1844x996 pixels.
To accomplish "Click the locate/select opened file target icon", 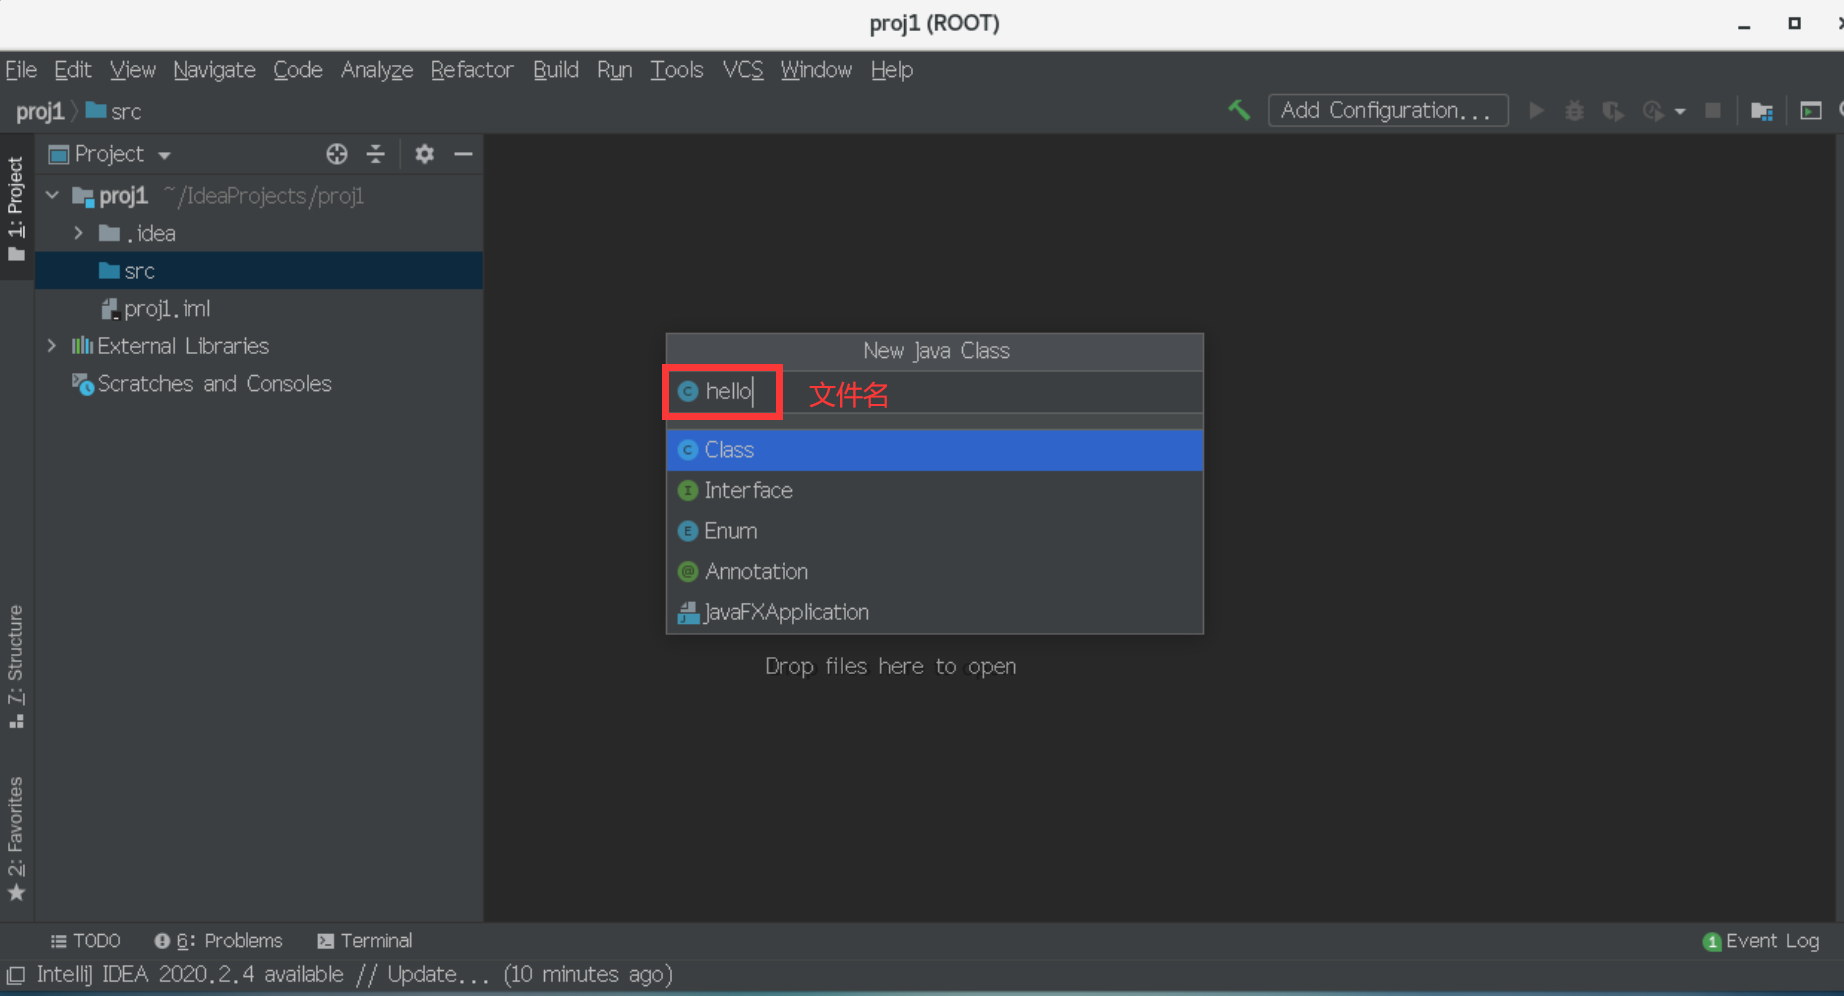I will click(337, 154).
